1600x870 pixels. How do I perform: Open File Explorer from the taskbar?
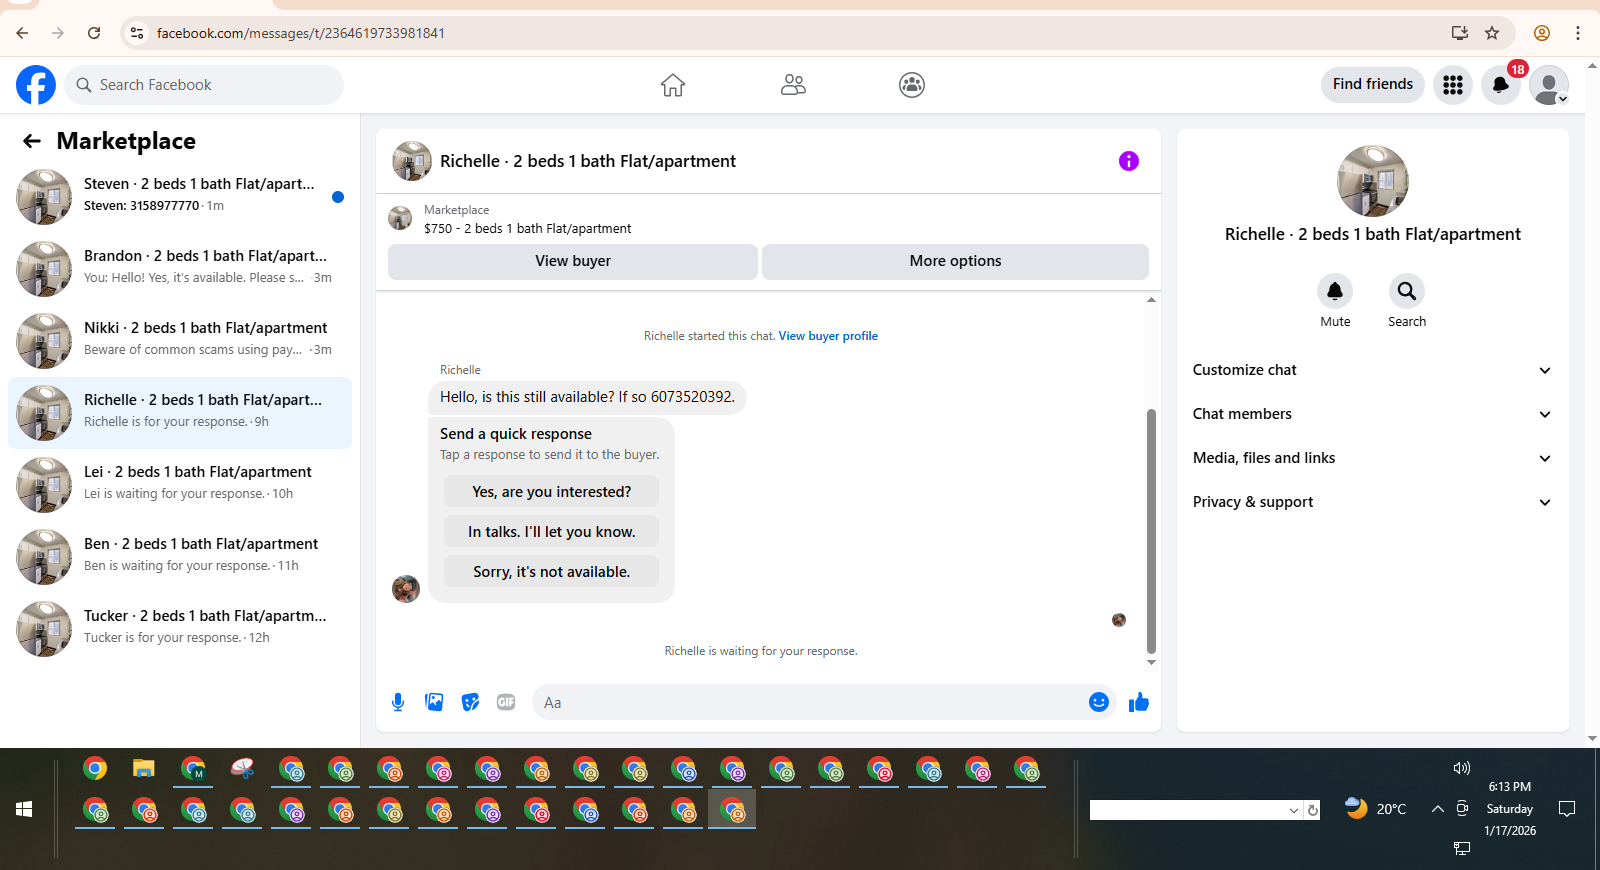(x=144, y=769)
